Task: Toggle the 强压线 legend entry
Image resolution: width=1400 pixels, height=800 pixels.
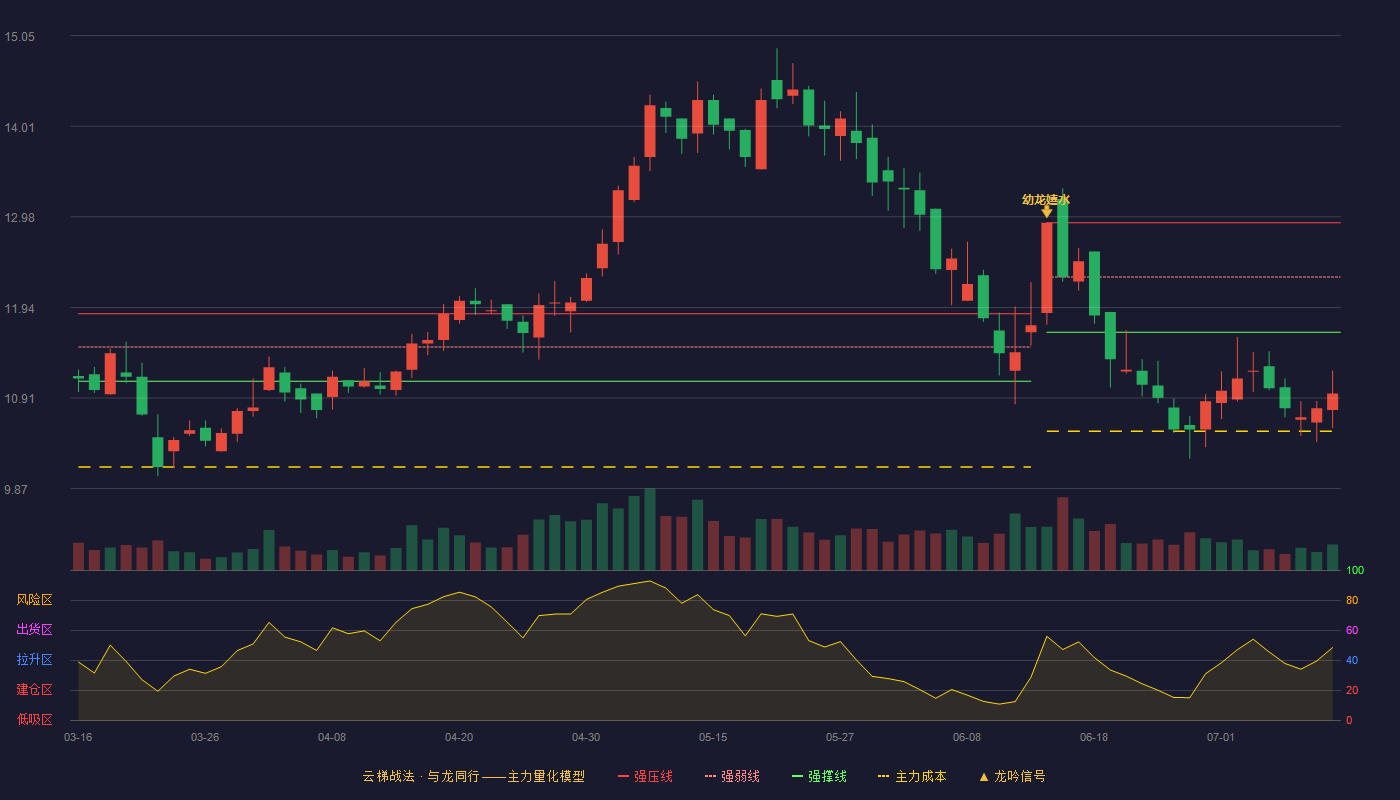Action: pos(645,776)
